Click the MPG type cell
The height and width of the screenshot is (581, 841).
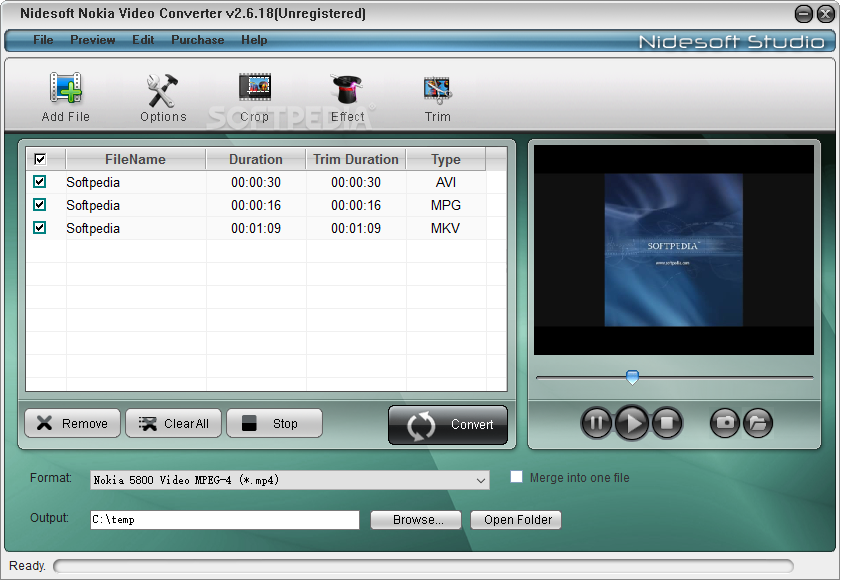pyautogui.click(x=446, y=205)
